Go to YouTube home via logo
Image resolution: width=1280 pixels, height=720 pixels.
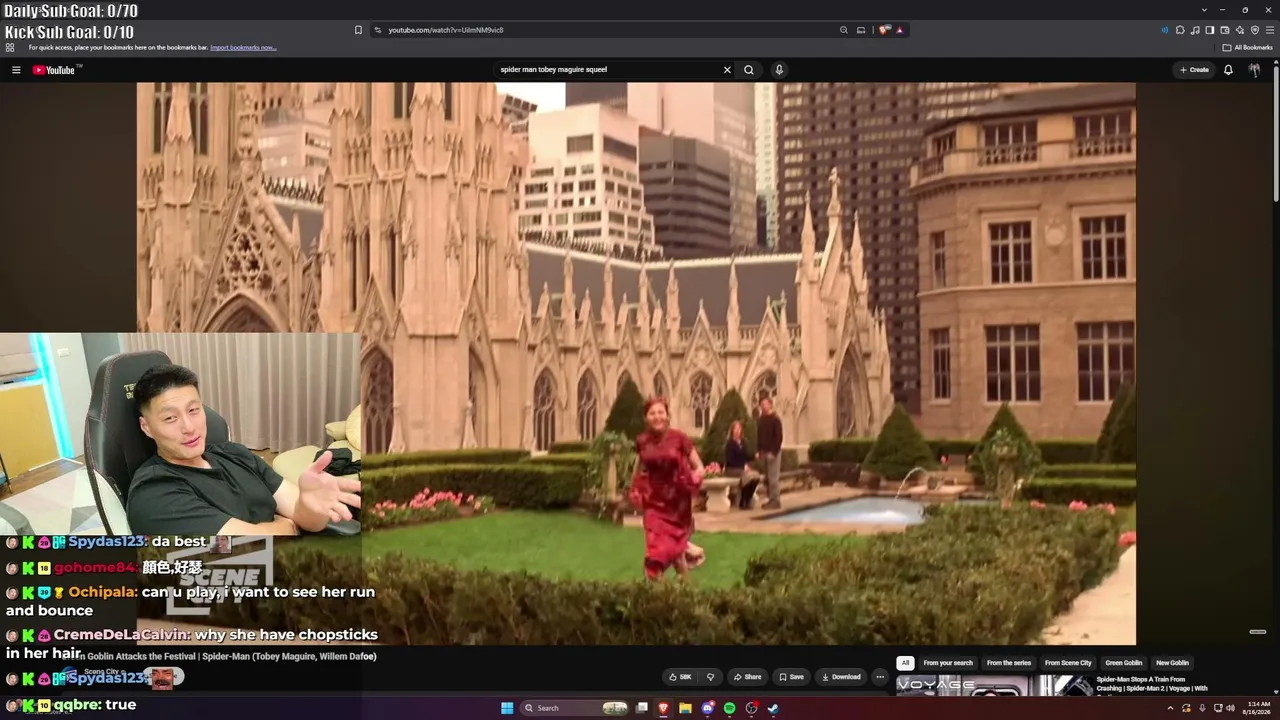click(54, 70)
